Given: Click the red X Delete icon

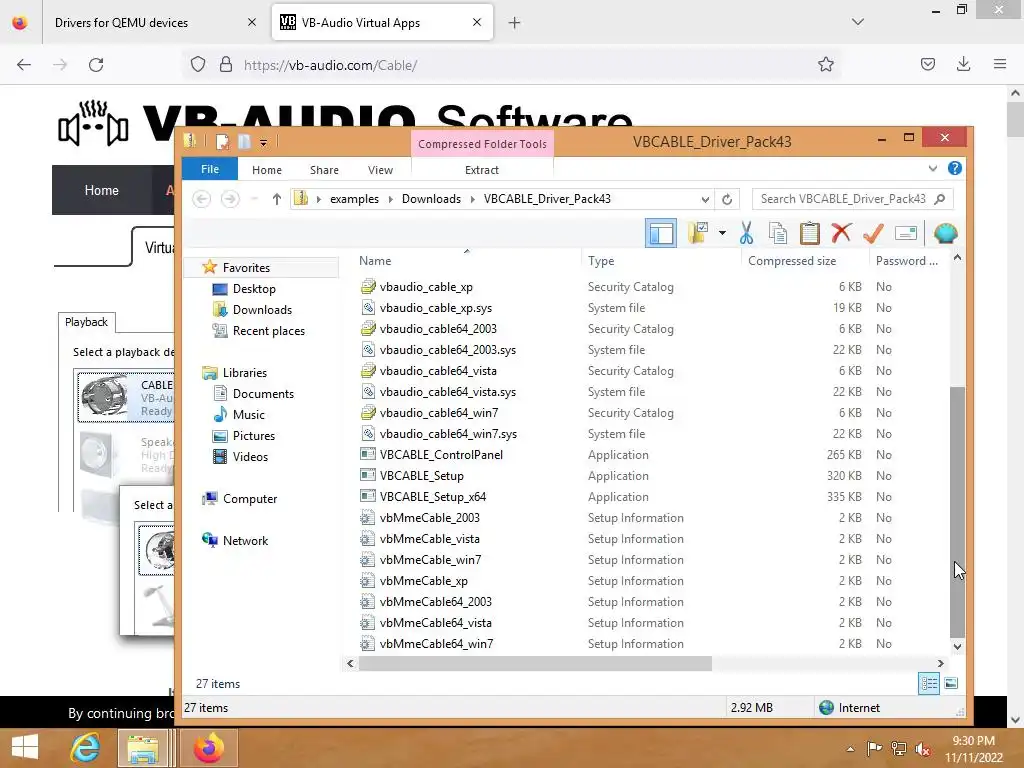Looking at the screenshot, I should (841, 232).
